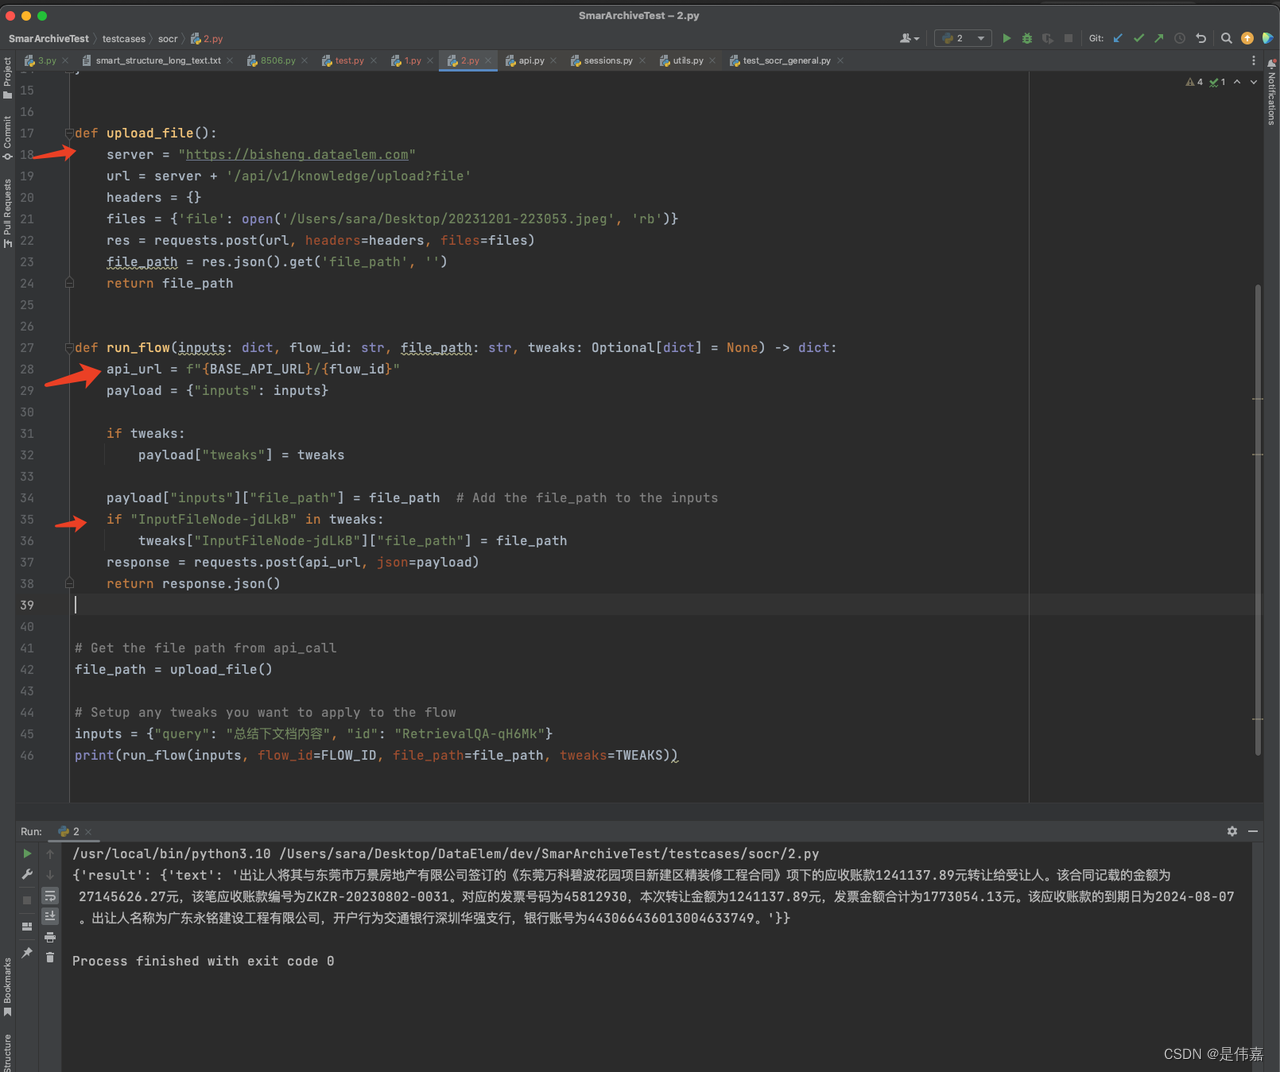
Task: Close the Run tab named 2
Action: [88, 832]
